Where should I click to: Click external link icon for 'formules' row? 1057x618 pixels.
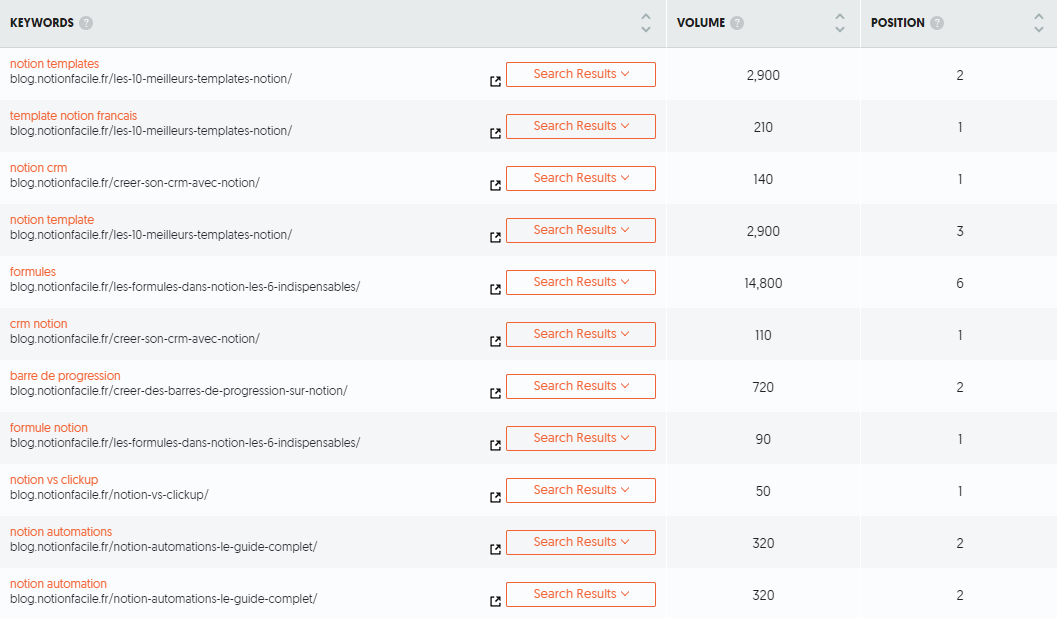(495, 289)
